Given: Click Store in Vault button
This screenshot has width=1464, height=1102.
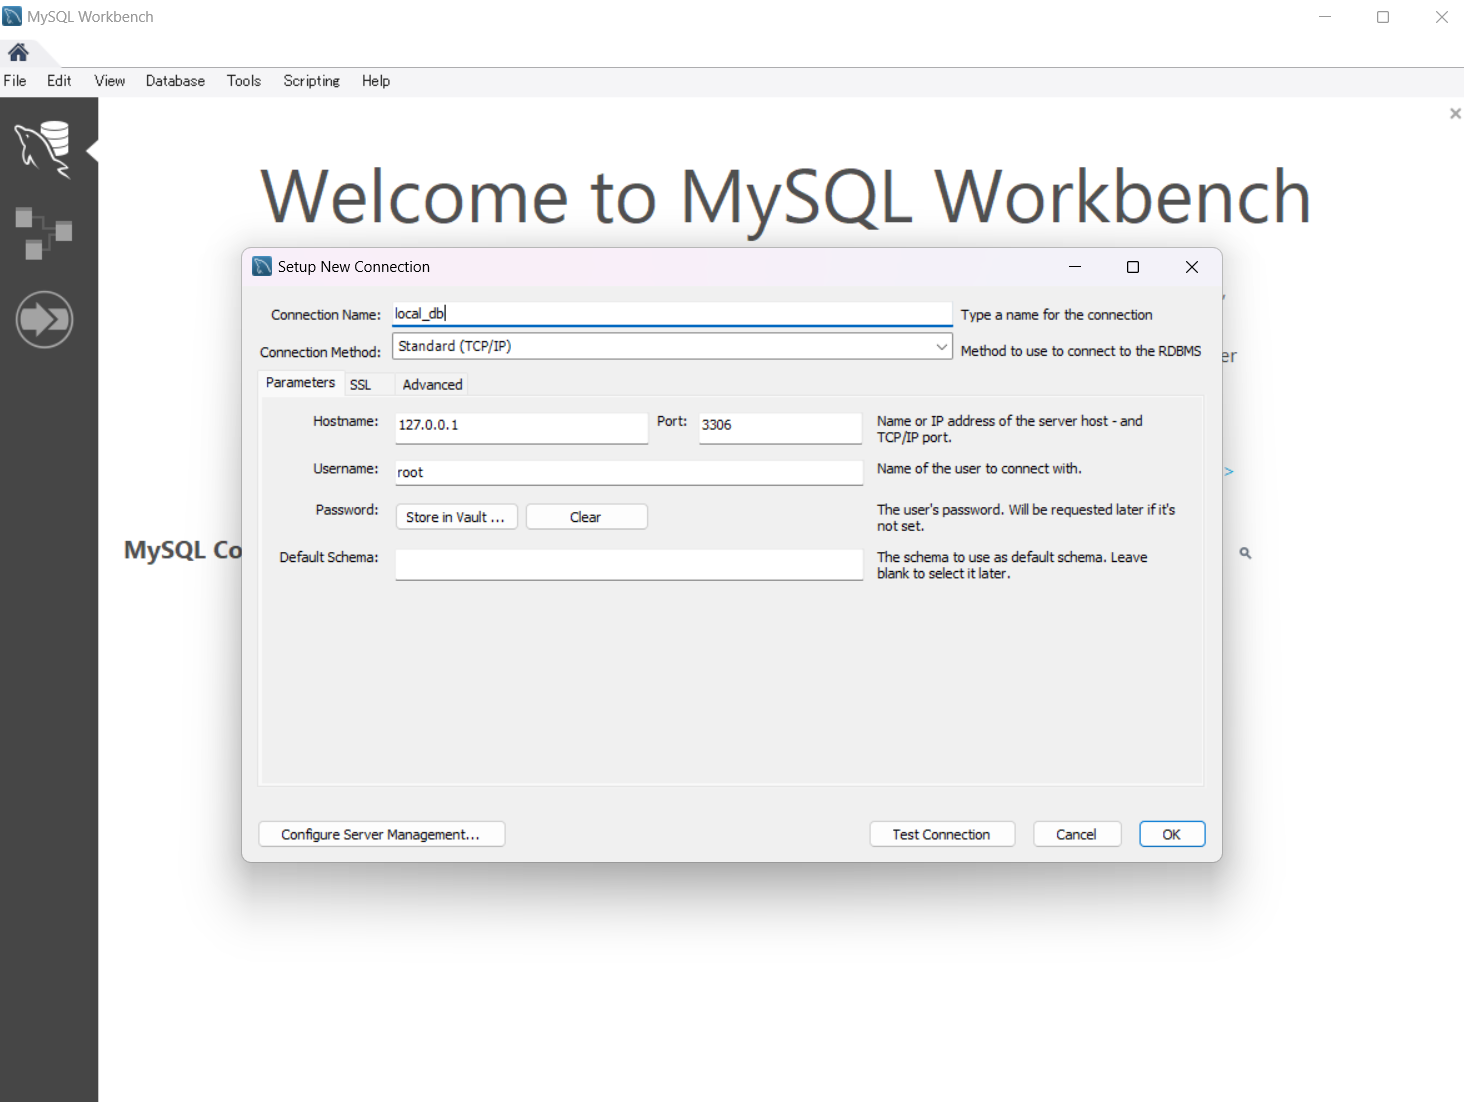Looking at the screenshot, I should point(456,517).
